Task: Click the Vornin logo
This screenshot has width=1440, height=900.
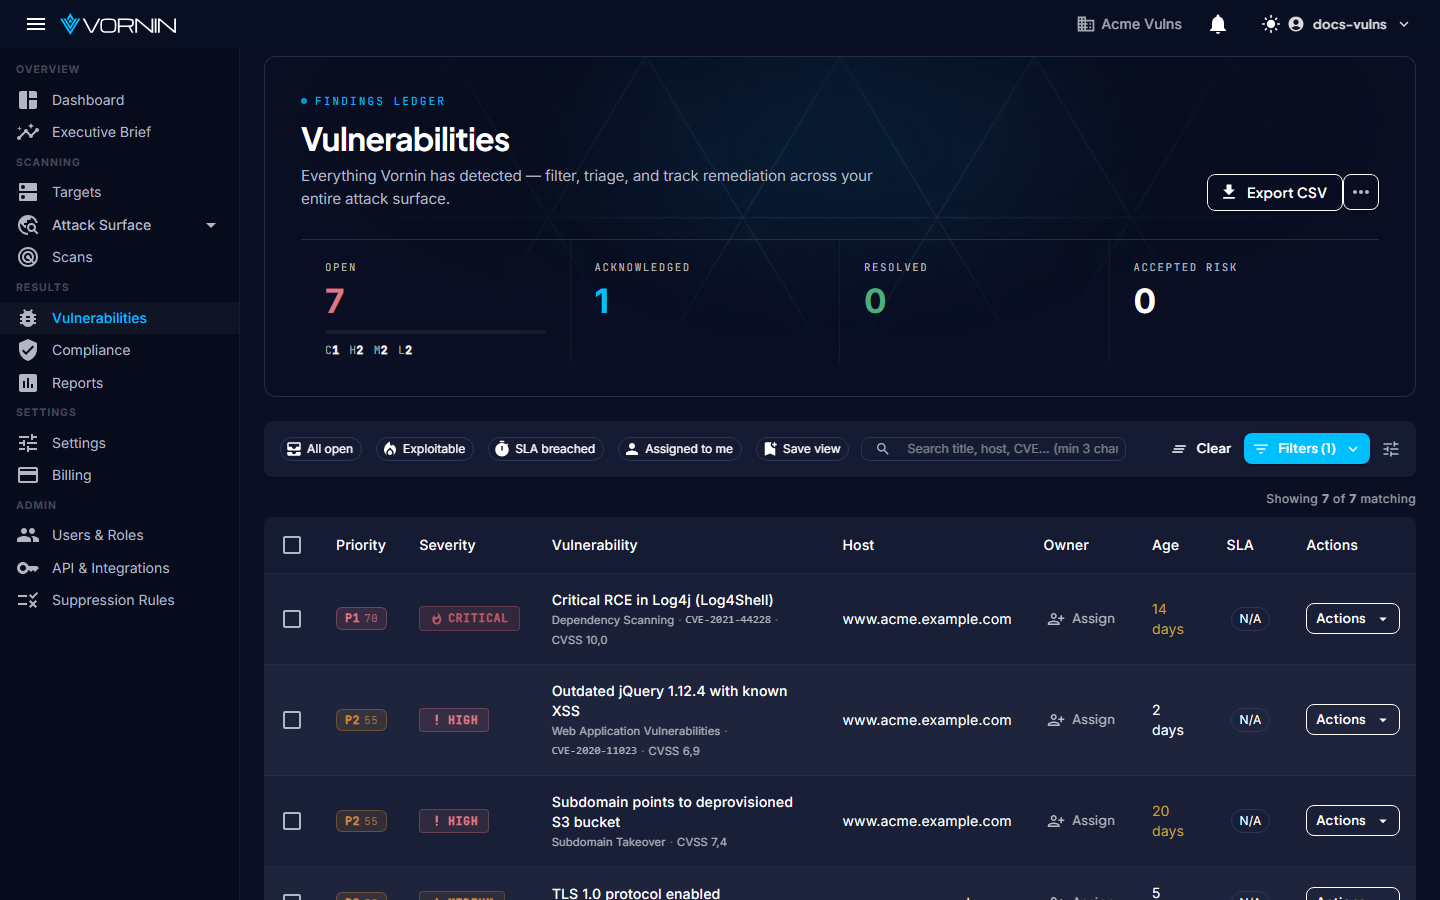Action: [x=118, y=24]
